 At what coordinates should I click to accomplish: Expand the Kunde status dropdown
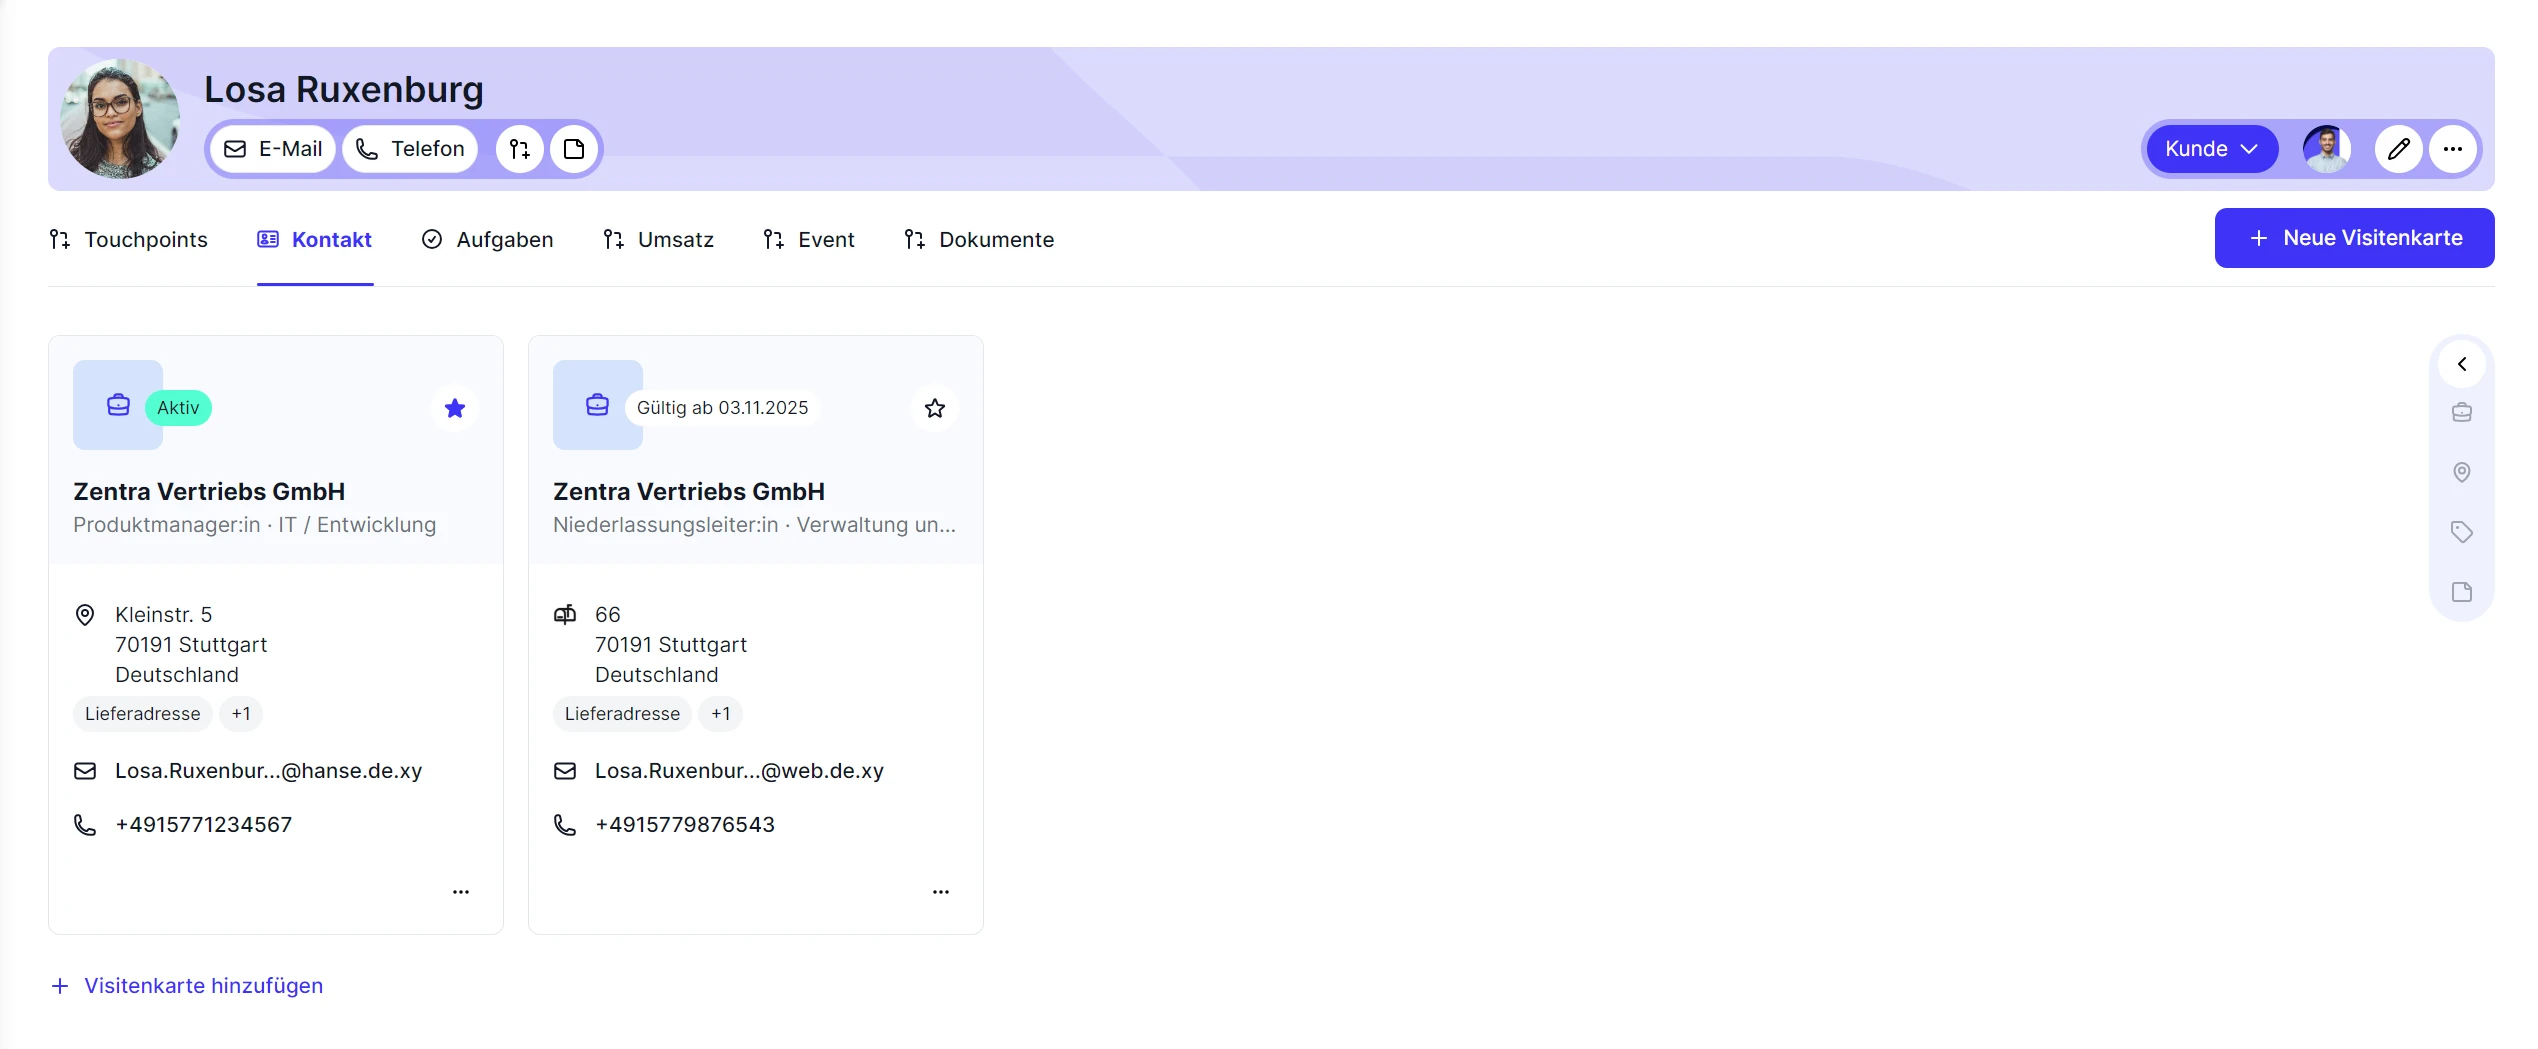coord(2211,149)
